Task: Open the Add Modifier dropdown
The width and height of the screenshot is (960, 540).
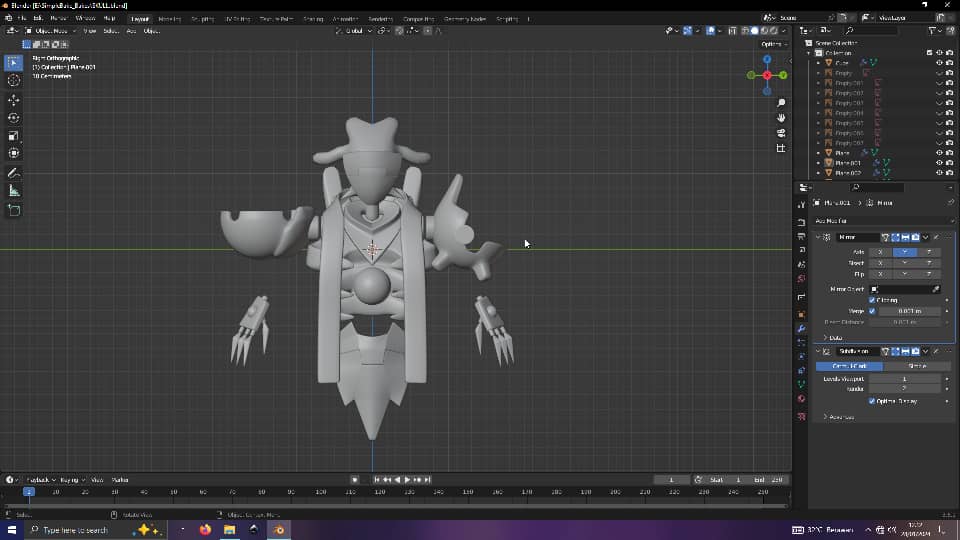Action: tap(883, 220)
